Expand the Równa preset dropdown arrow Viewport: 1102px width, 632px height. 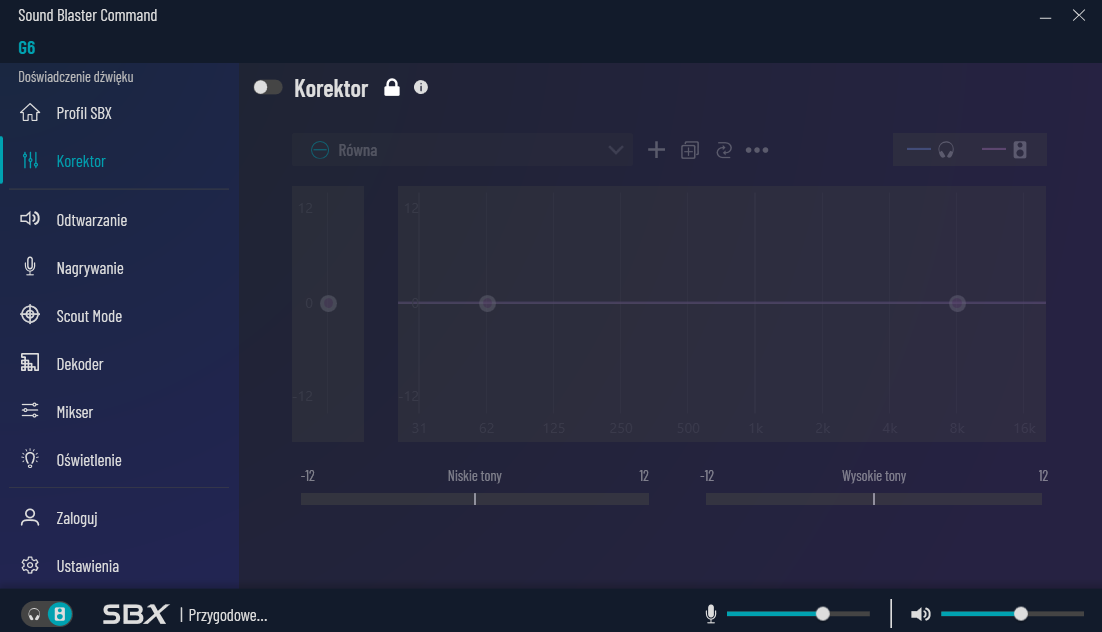click(x=616, y=150)
